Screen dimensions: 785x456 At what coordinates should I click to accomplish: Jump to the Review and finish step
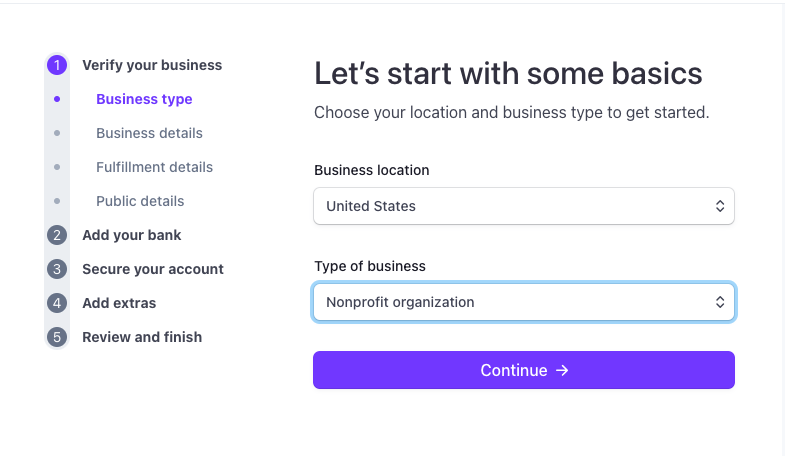141,337
